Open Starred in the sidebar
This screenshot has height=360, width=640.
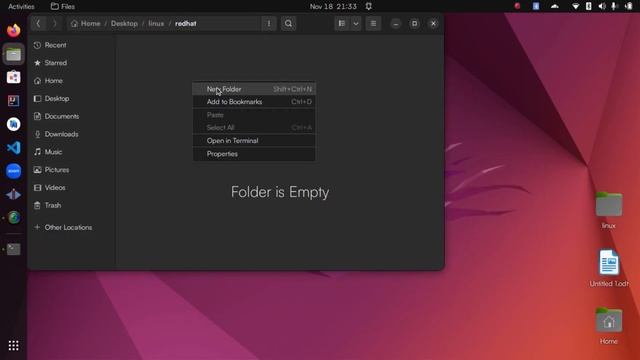tap(71, 63)
